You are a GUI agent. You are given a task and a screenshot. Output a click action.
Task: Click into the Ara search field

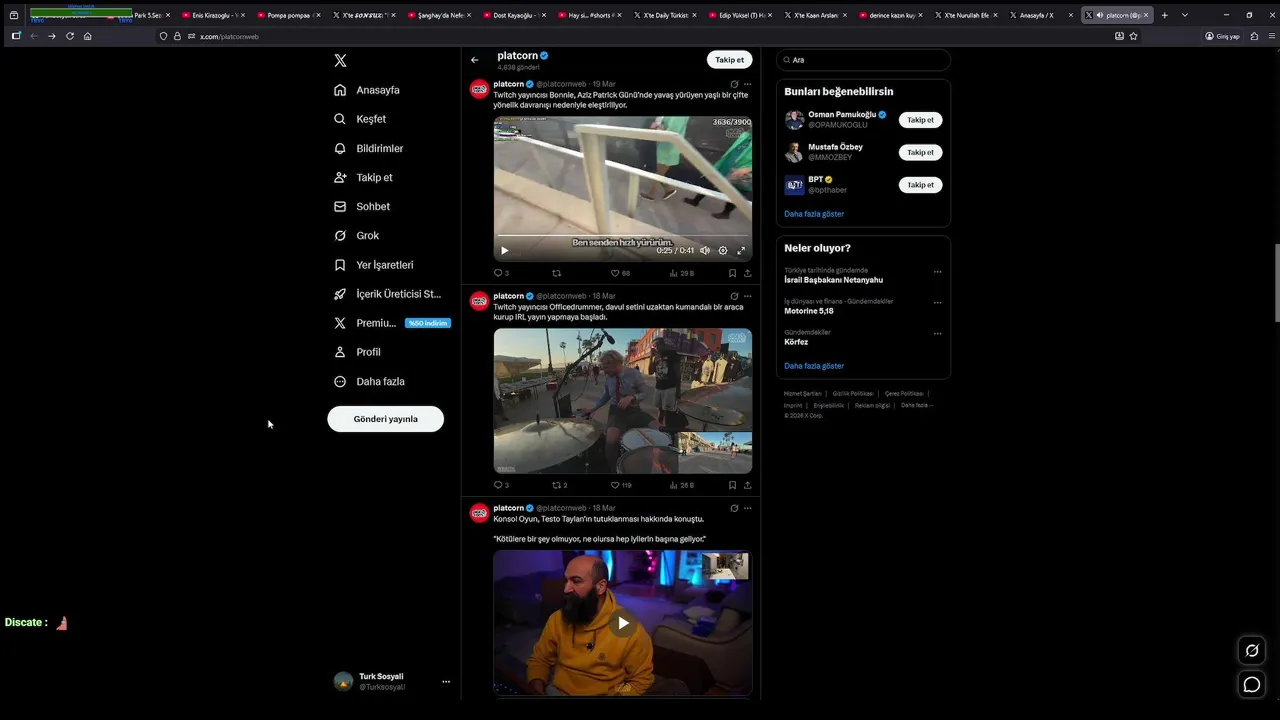click(x=863, y=60)
